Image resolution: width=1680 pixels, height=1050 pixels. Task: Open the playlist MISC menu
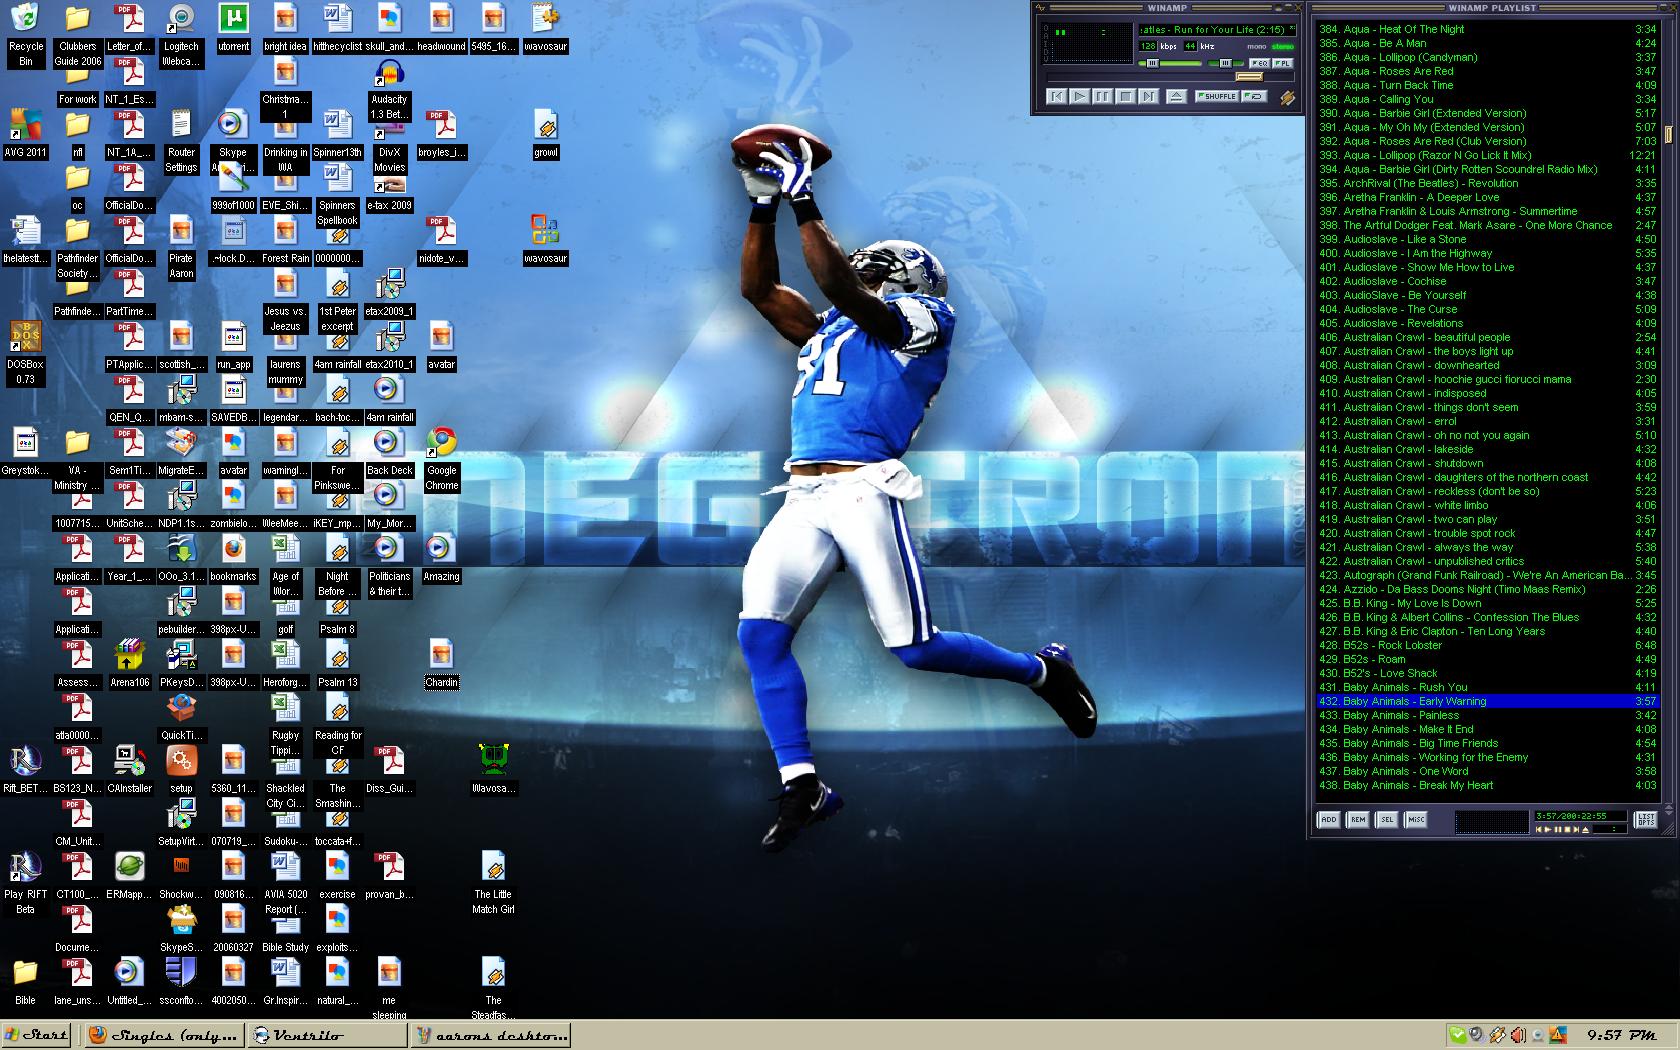(x=1416, y=820)
